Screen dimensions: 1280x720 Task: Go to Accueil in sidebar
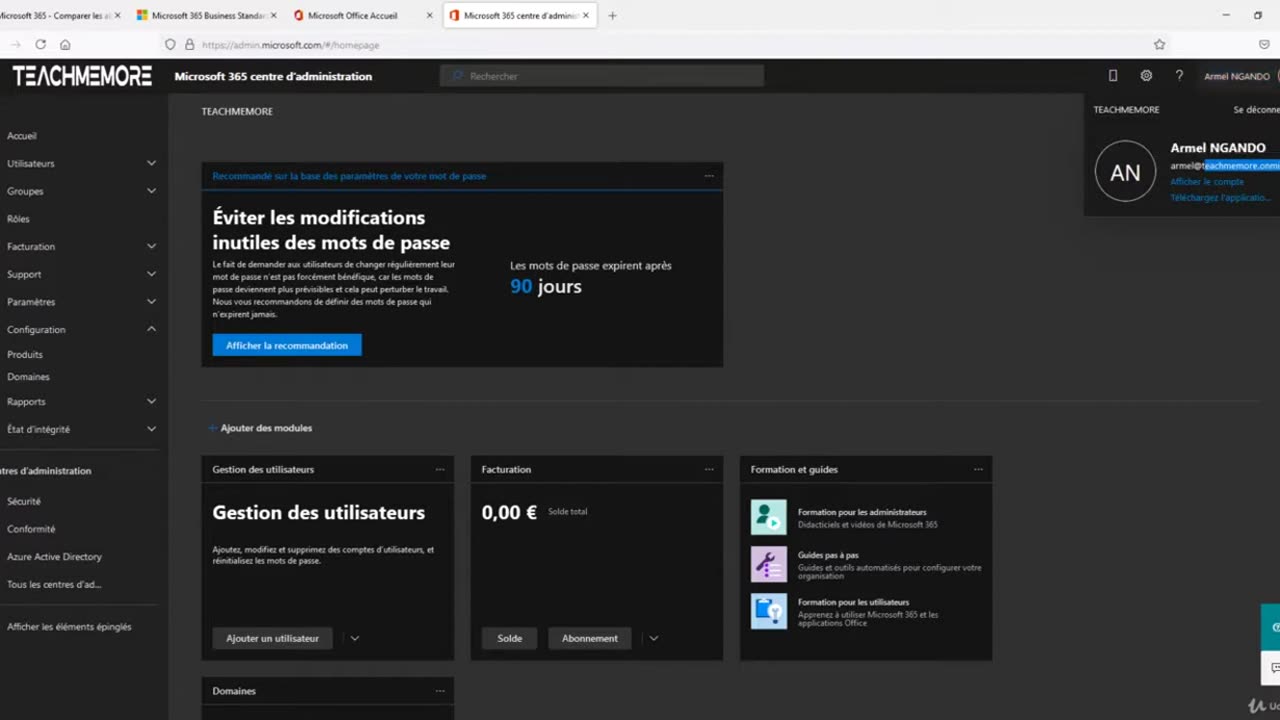click(22, 136)
